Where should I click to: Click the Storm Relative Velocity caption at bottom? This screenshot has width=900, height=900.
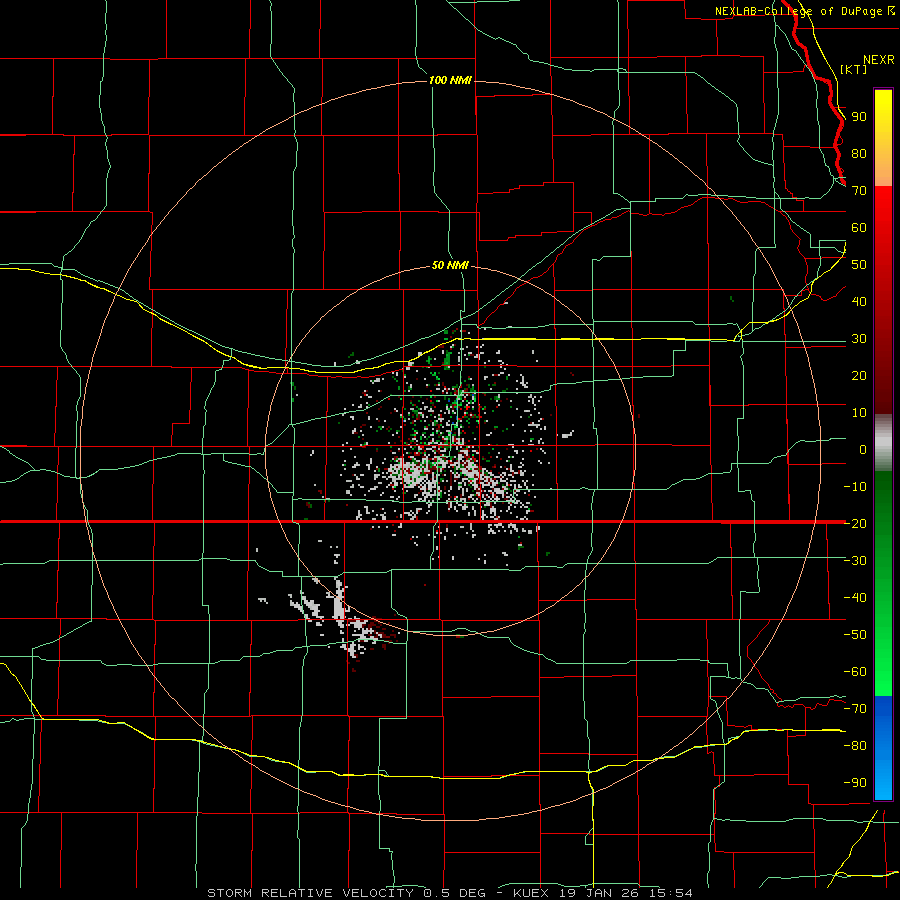click(449, 893)
